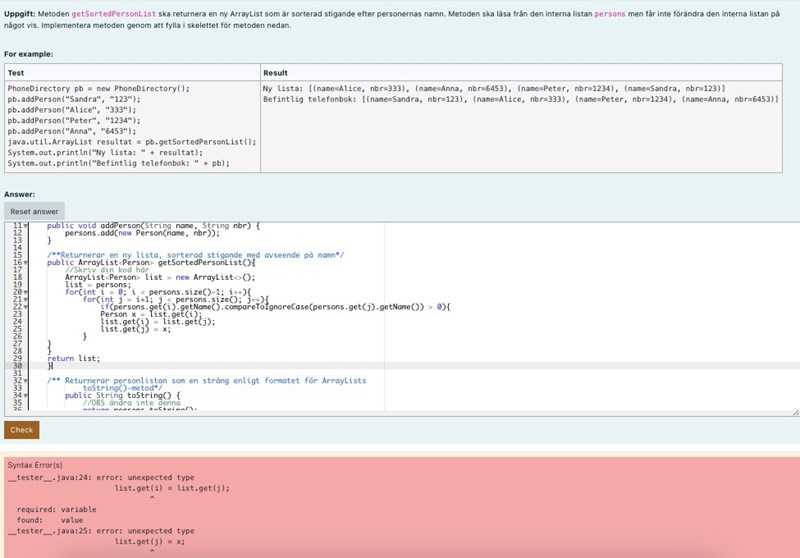Screen dimensions: 800x558
Task: Click line number 18 in the gutter
Action: pyautogui.click(x=15, y=277)
